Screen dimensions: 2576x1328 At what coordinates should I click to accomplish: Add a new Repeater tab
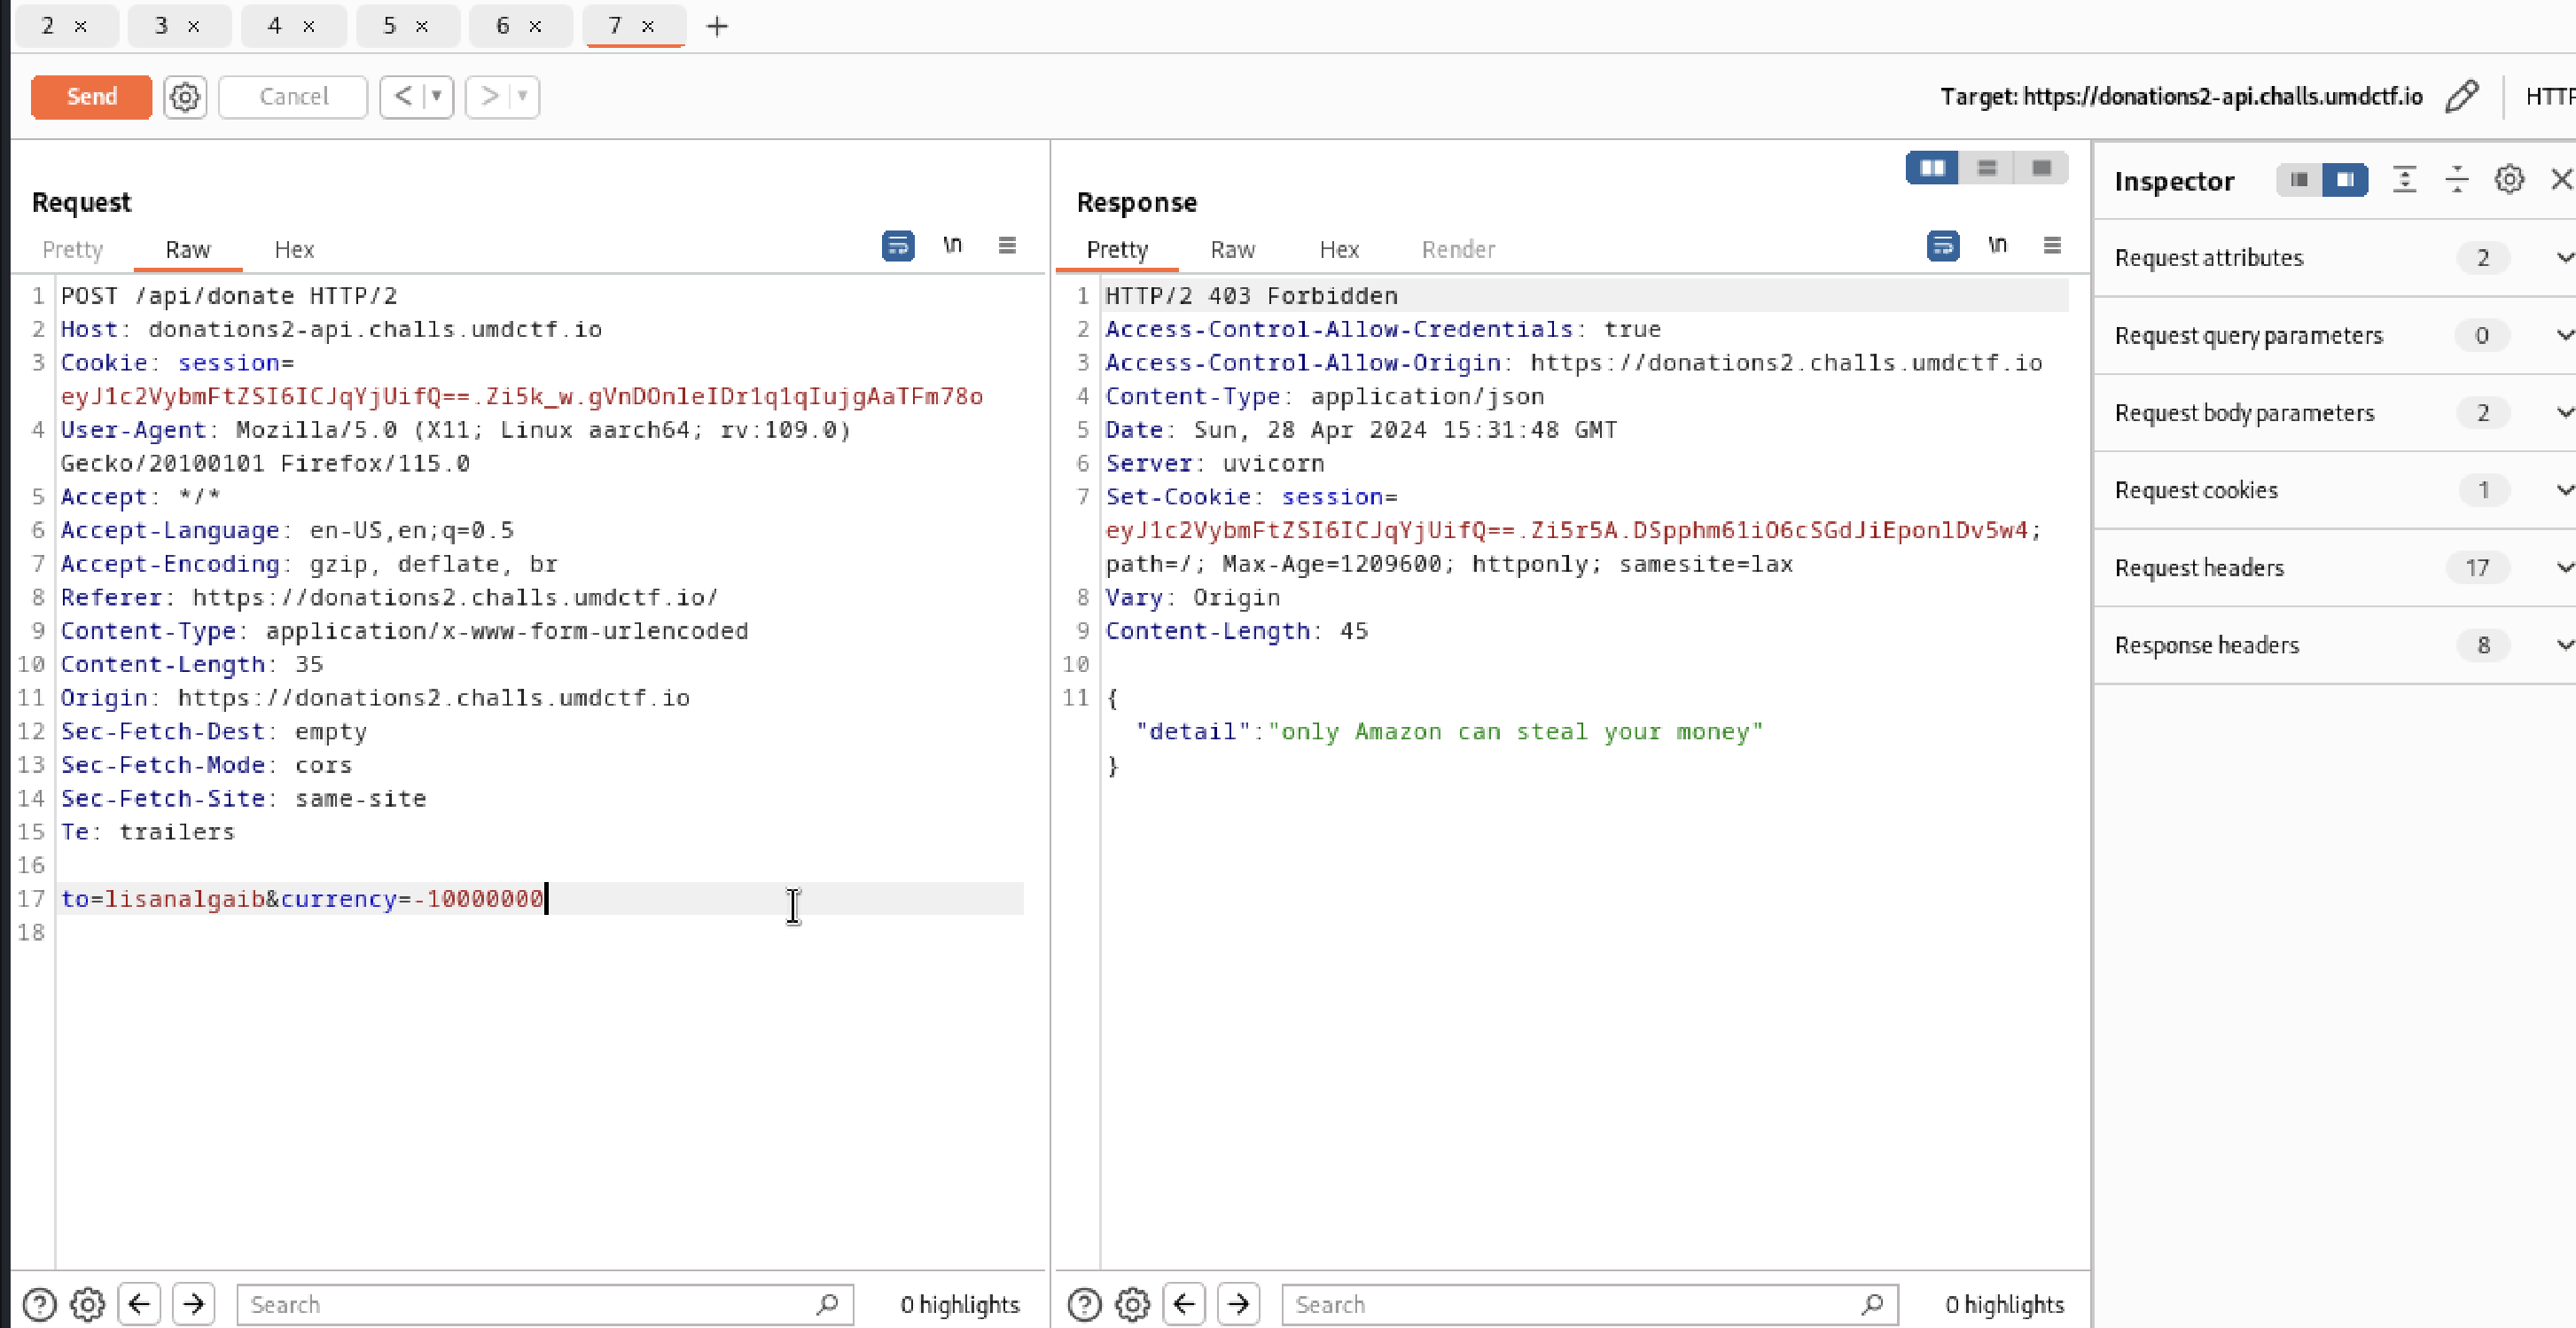tap(717, 26)
